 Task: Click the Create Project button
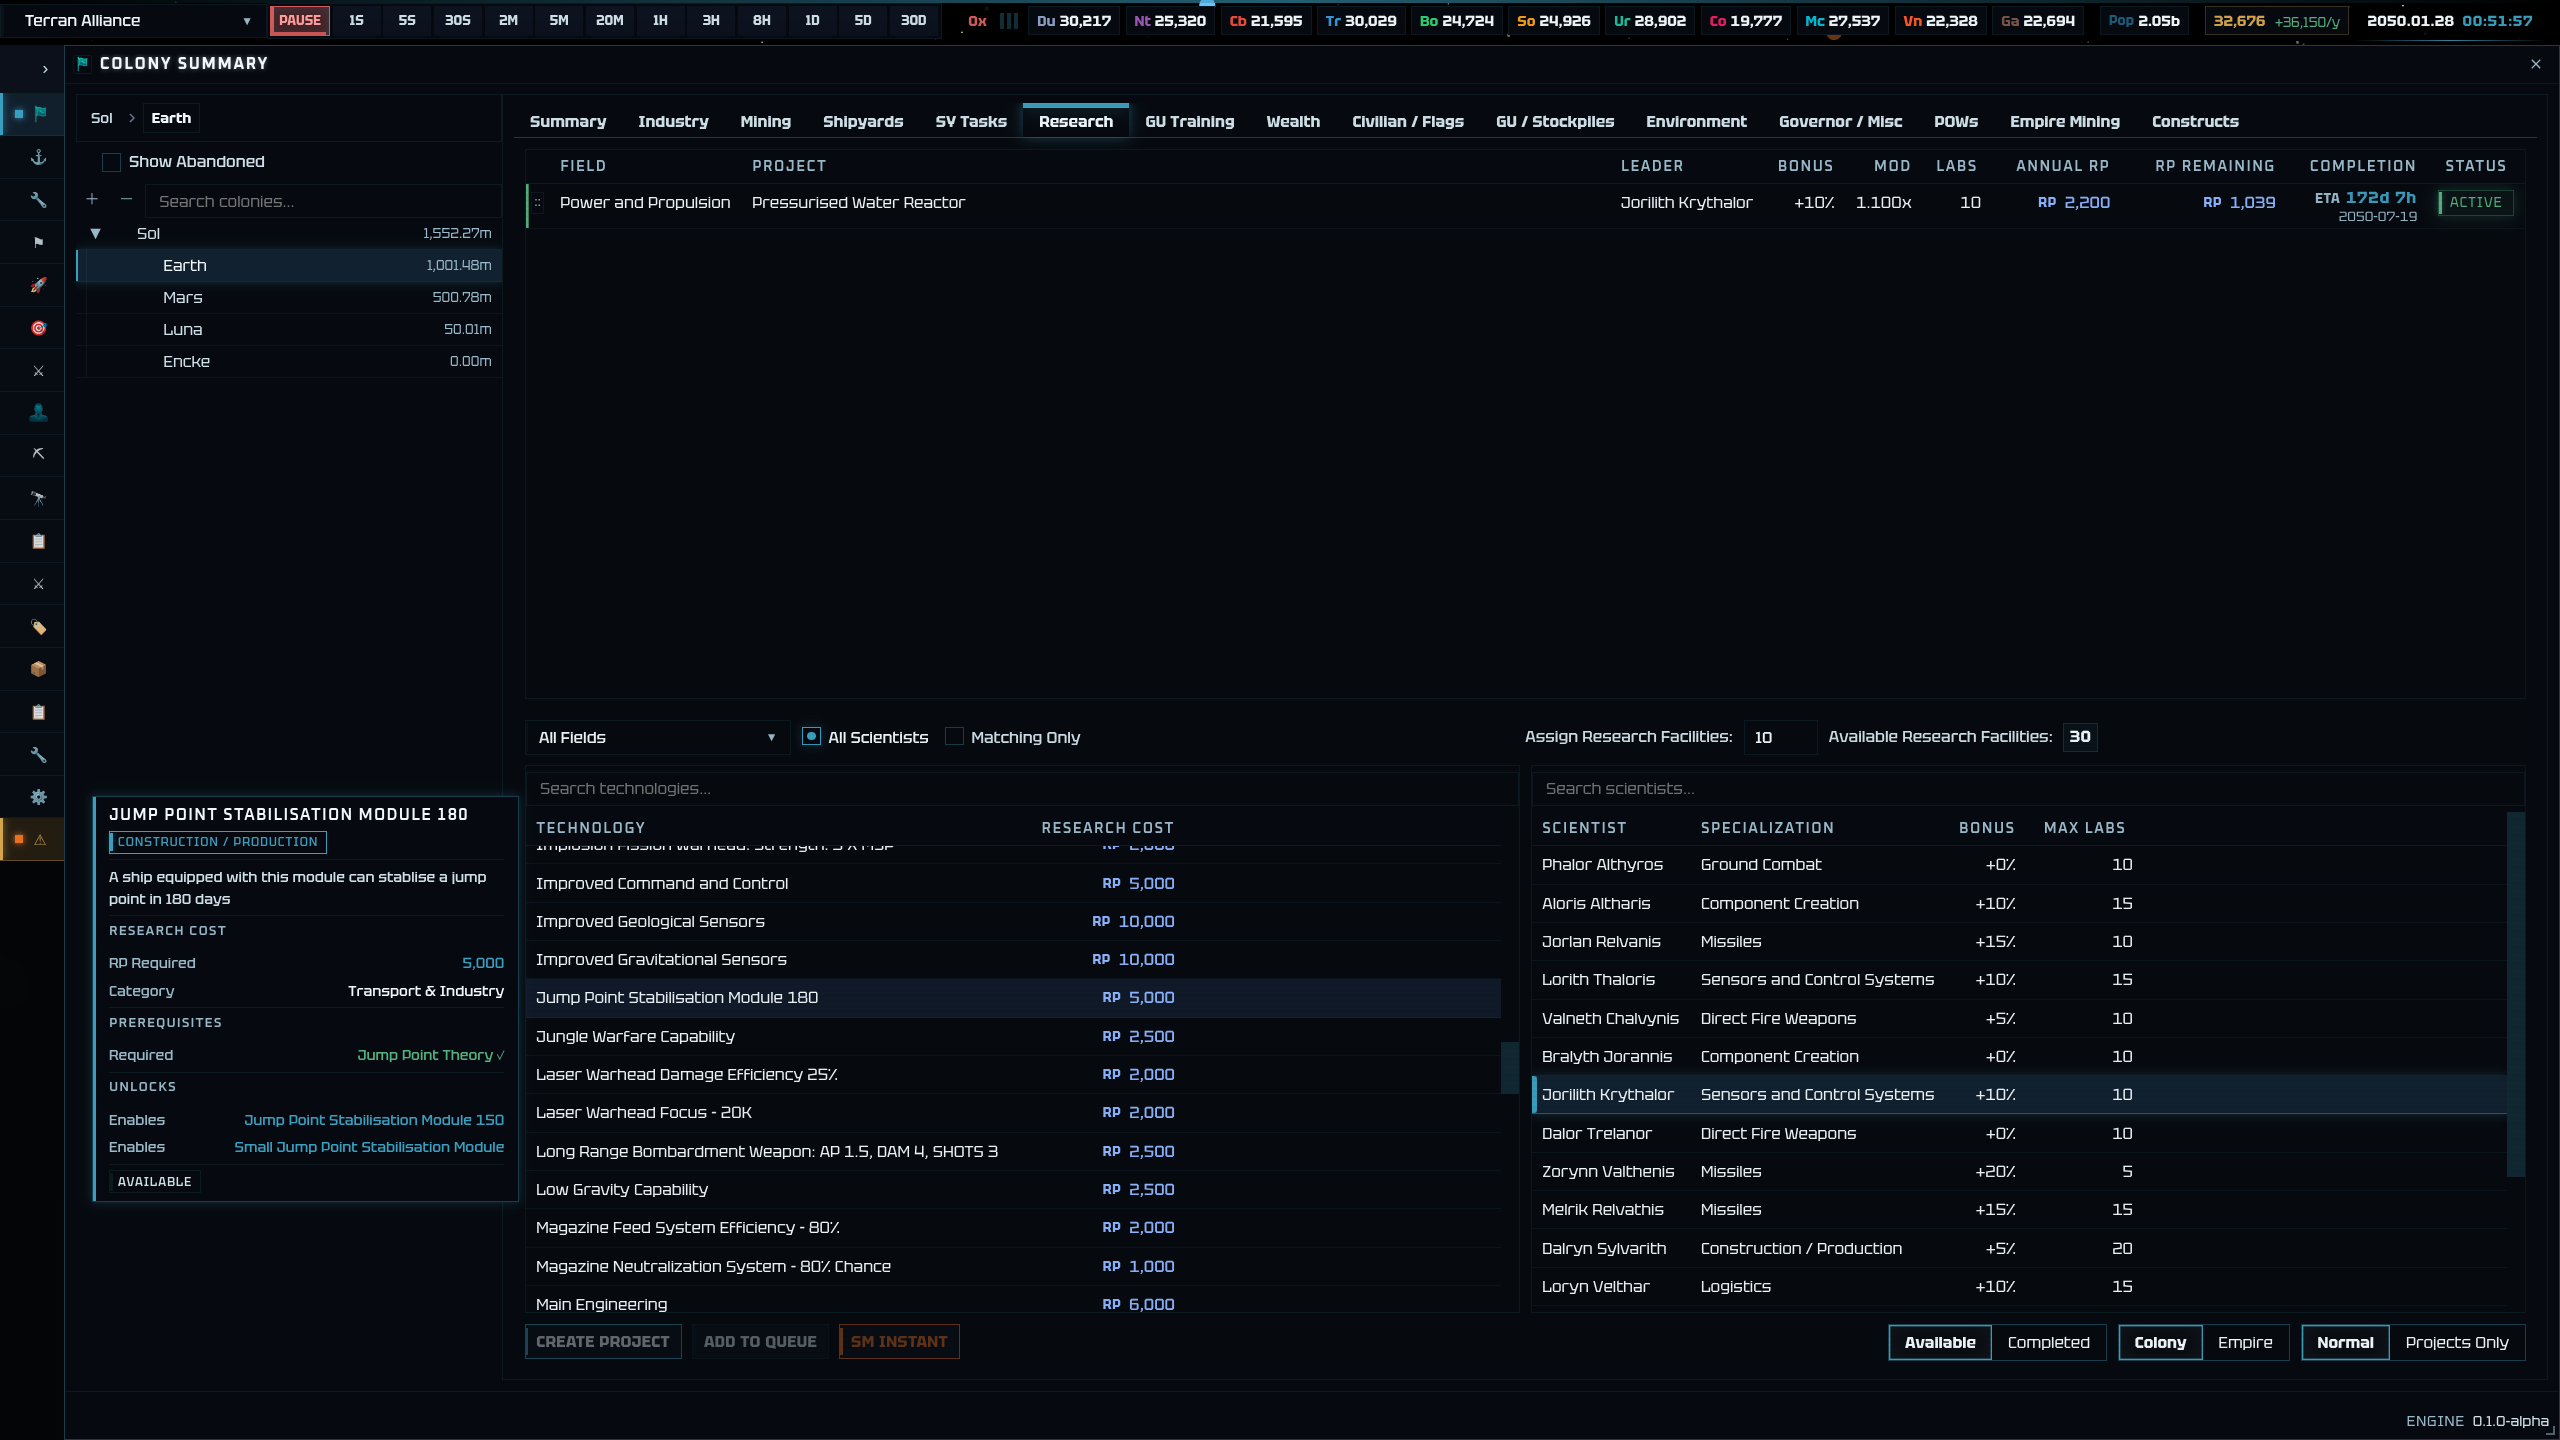(603, 1342)
